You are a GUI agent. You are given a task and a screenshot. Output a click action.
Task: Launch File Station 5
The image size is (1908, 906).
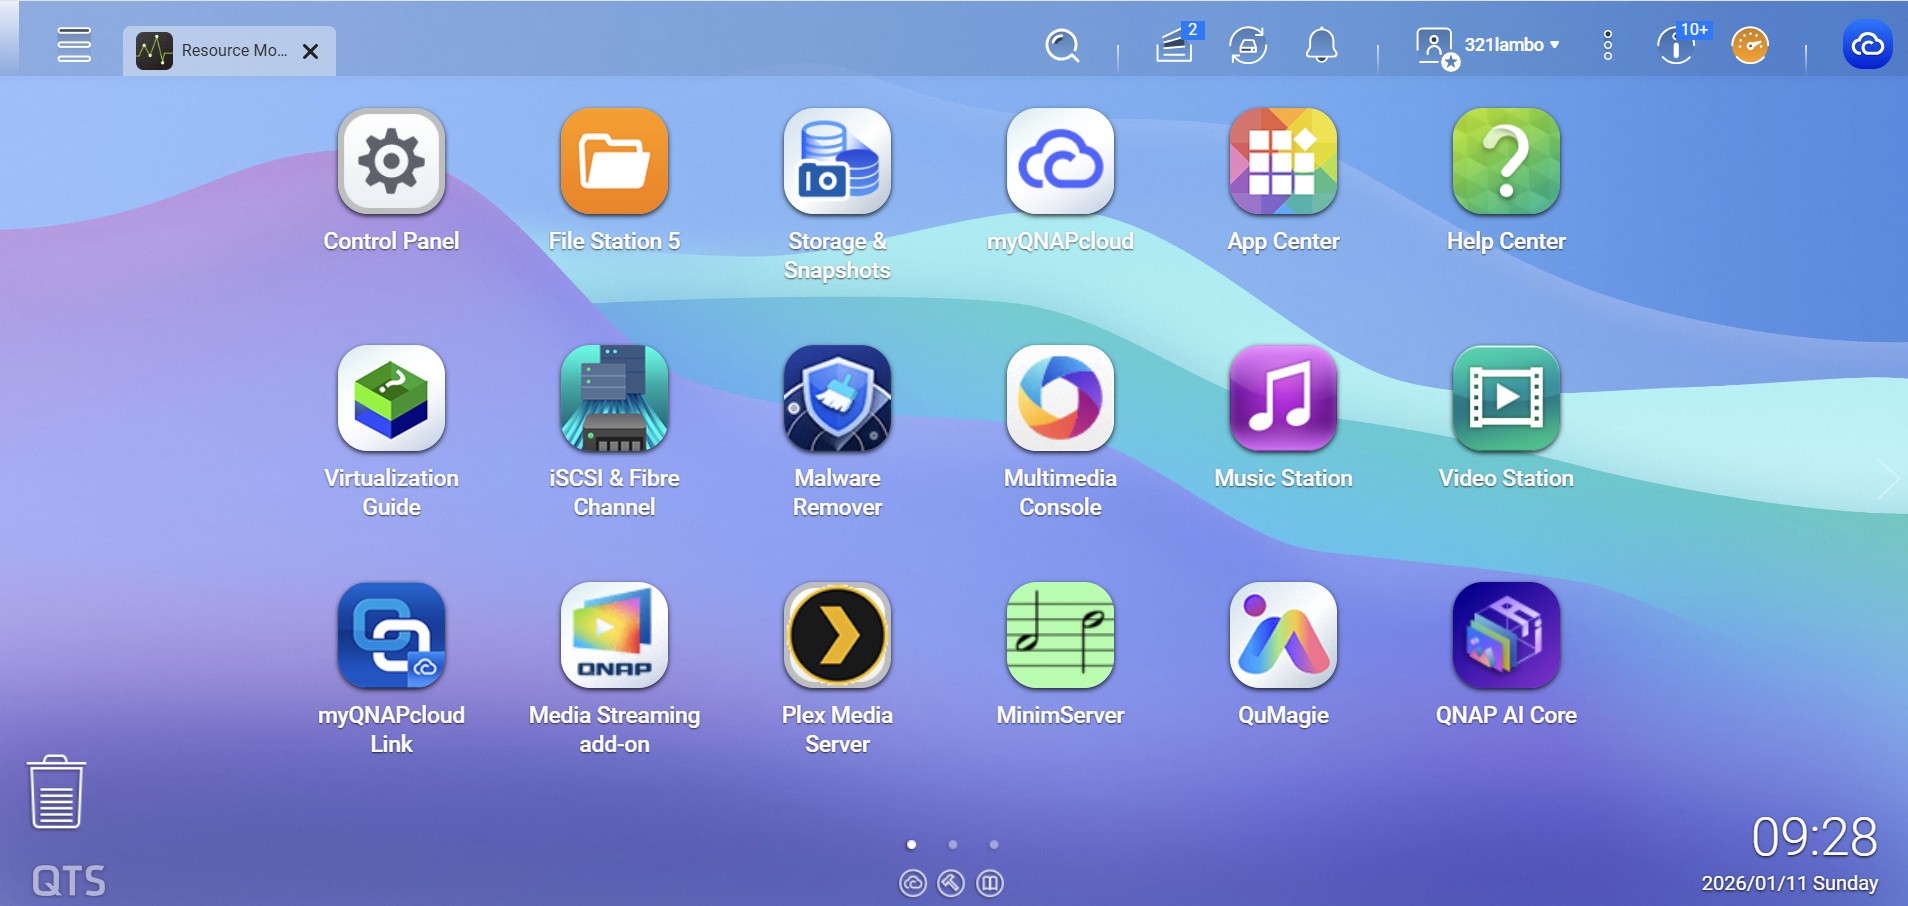[x=614, y=162]
